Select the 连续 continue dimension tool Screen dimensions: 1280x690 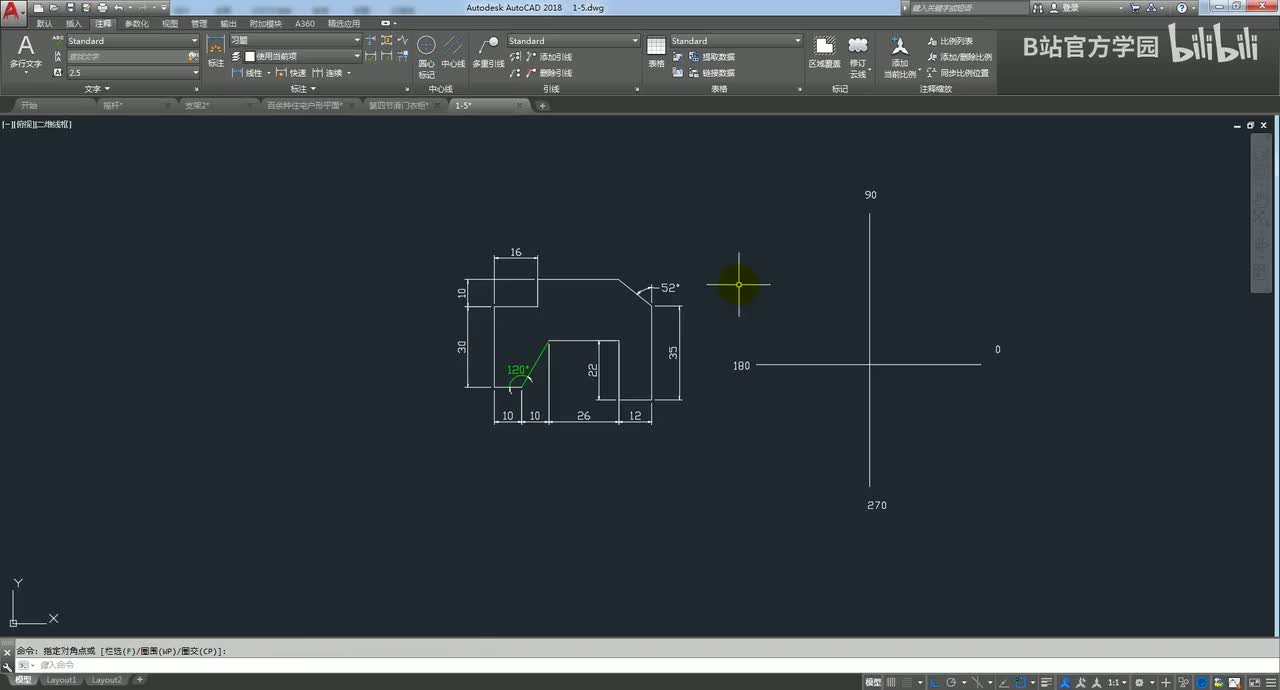327,73
